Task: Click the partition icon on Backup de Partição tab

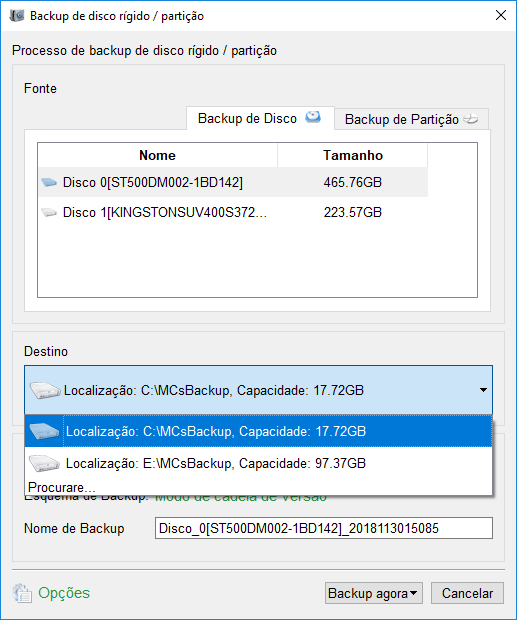Action: pos(471,119)
